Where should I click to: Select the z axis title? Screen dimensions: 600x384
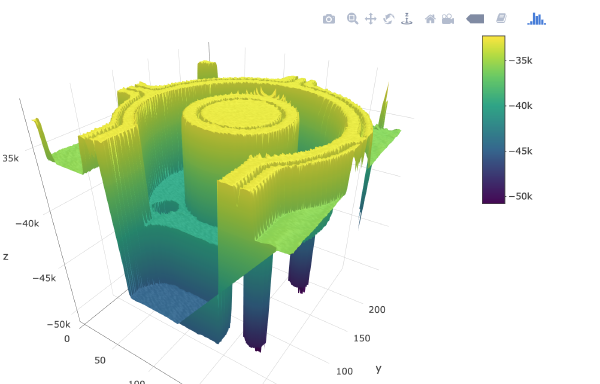click(x=5, y=257)
